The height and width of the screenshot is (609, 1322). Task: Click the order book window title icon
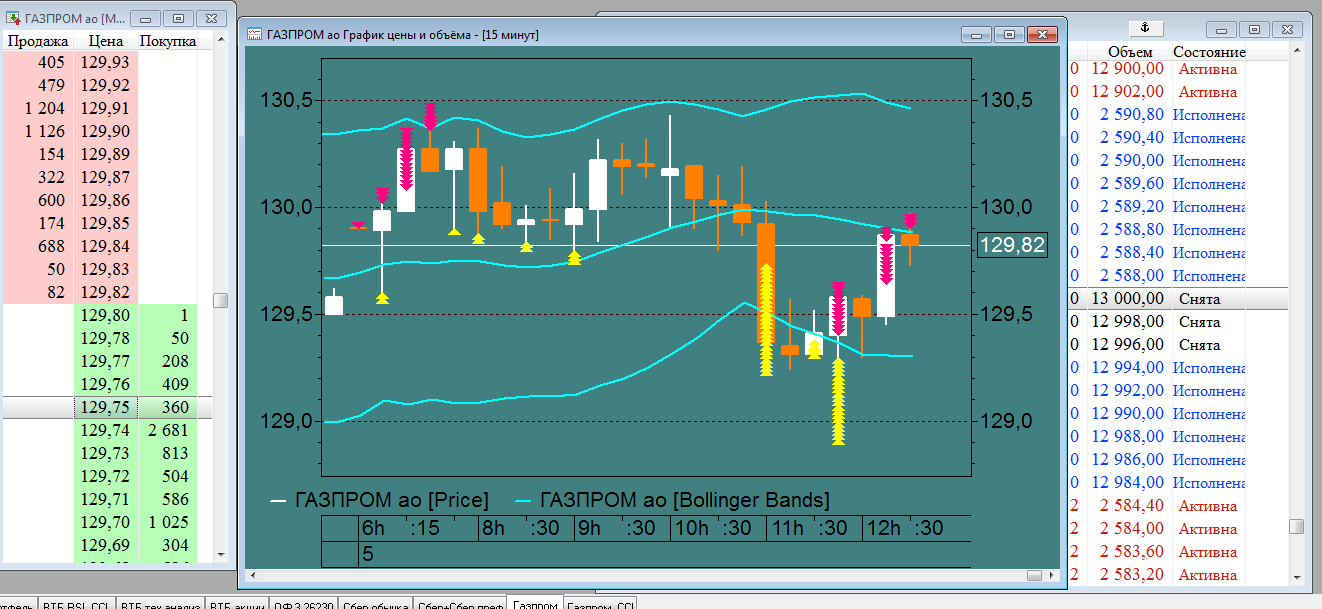coord(13,18)
